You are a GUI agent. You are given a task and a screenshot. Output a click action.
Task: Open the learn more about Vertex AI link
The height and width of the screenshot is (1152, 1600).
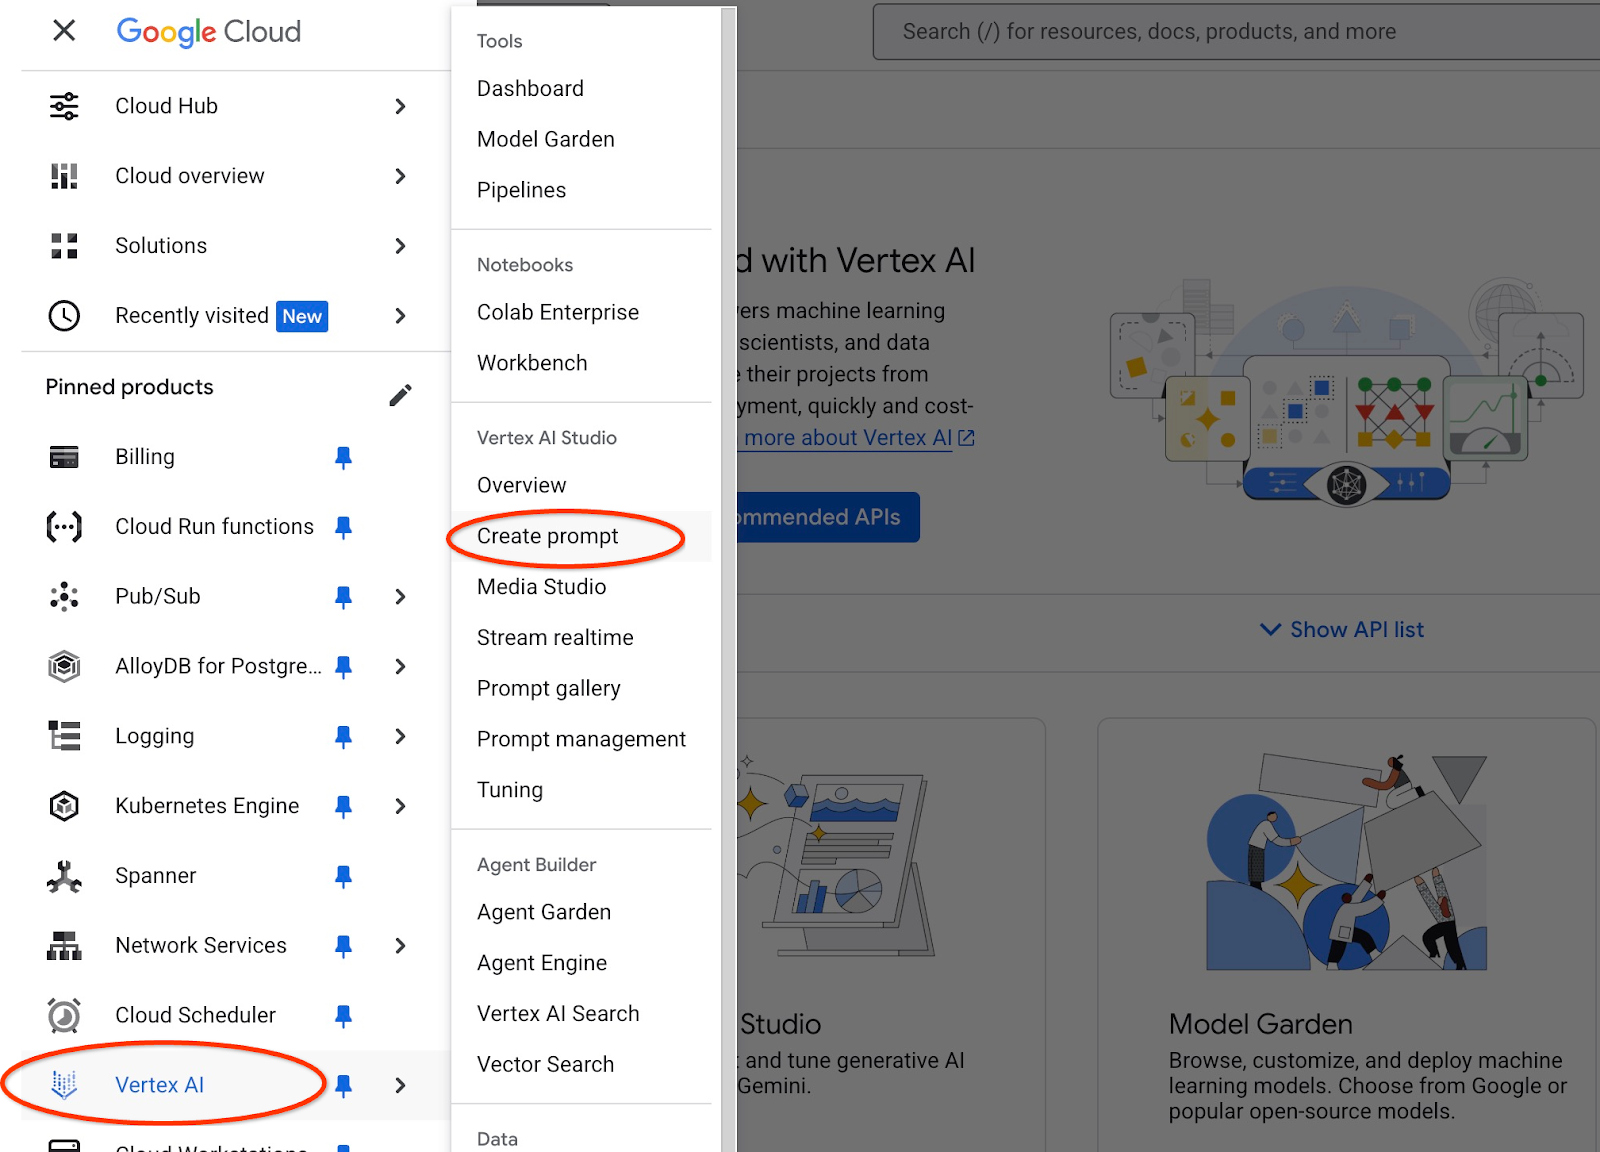(x=856, y=438)
